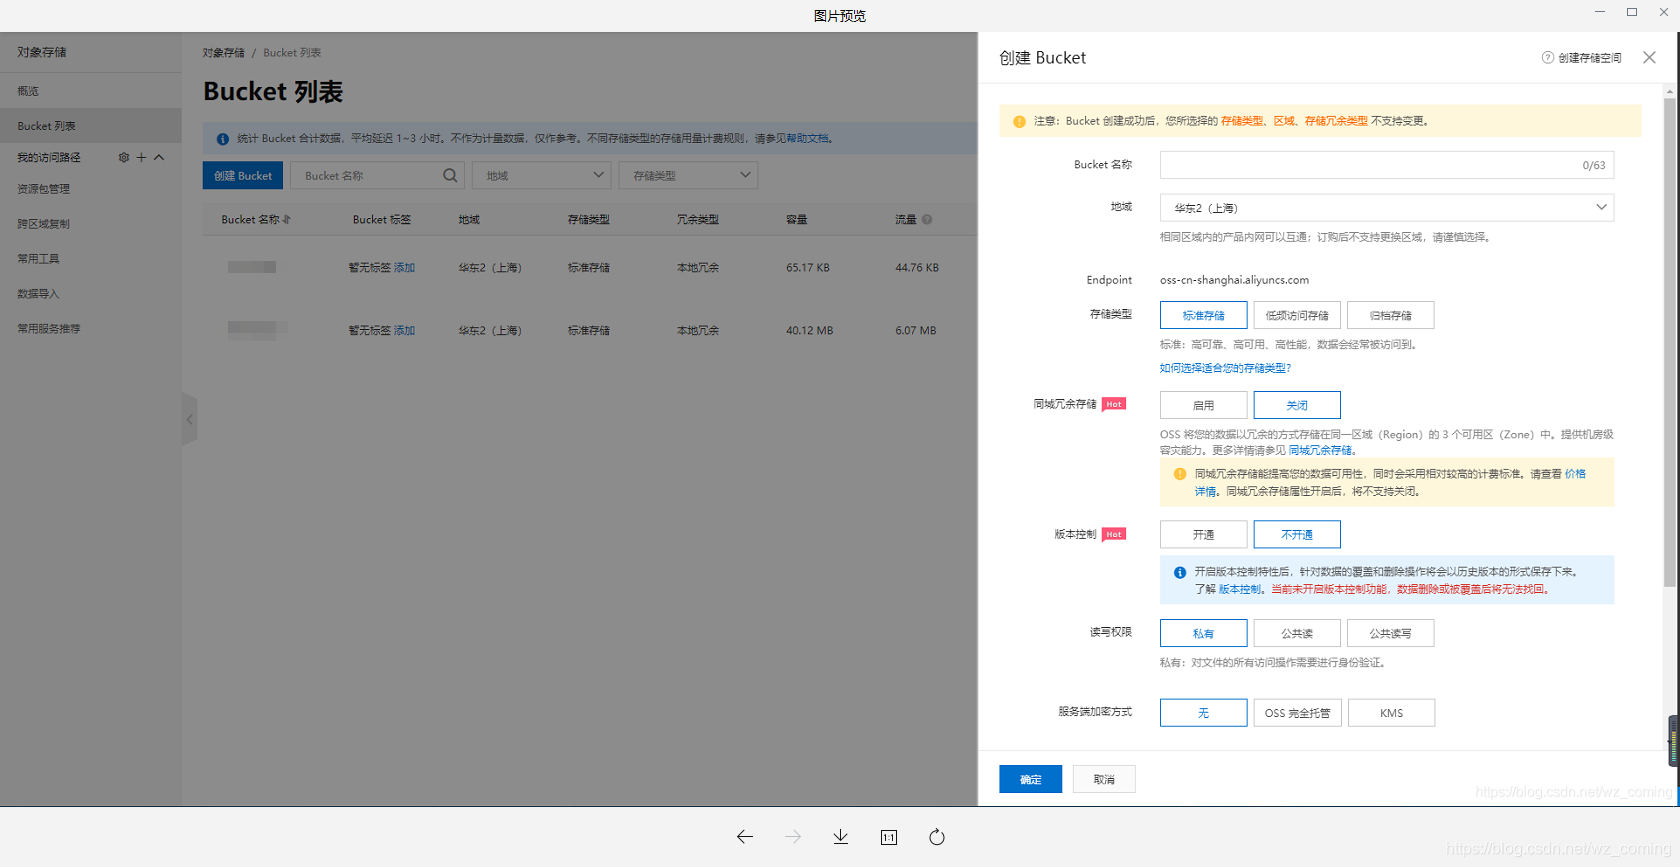Select 低频访问存储 storage type

tap(1297, 315)
